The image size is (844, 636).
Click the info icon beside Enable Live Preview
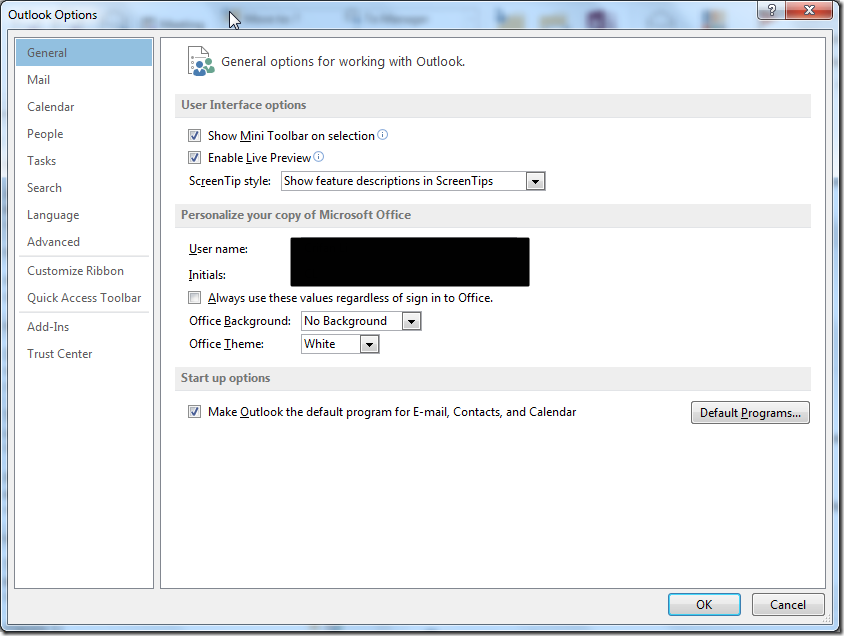(x=319, y=157)
